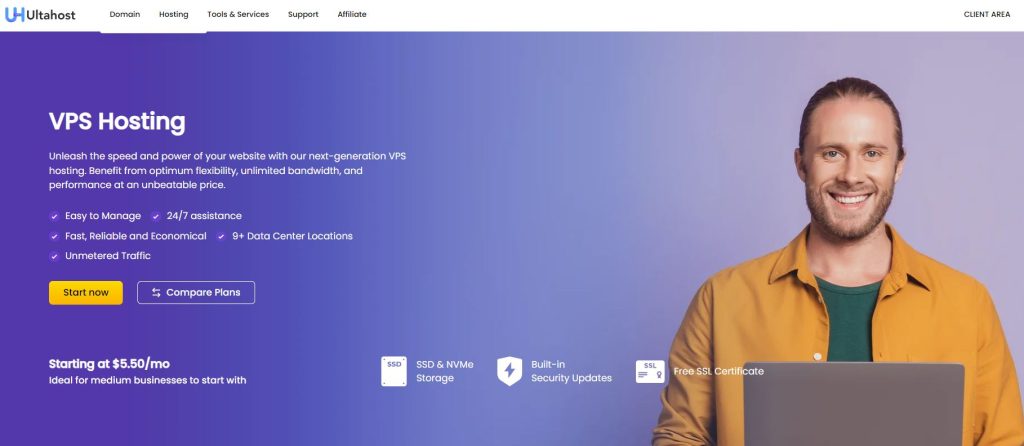Screen dimensions: 1024x446
Task: Click the checkmark beside Easy to Manage
Action: 54,216
